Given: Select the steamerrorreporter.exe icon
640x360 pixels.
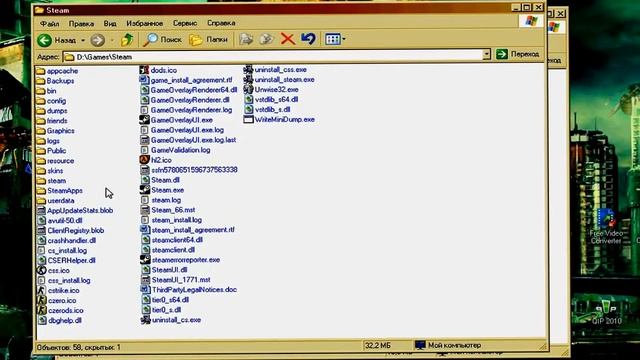Looking at the screenshot, I should [x=145, y=260].
